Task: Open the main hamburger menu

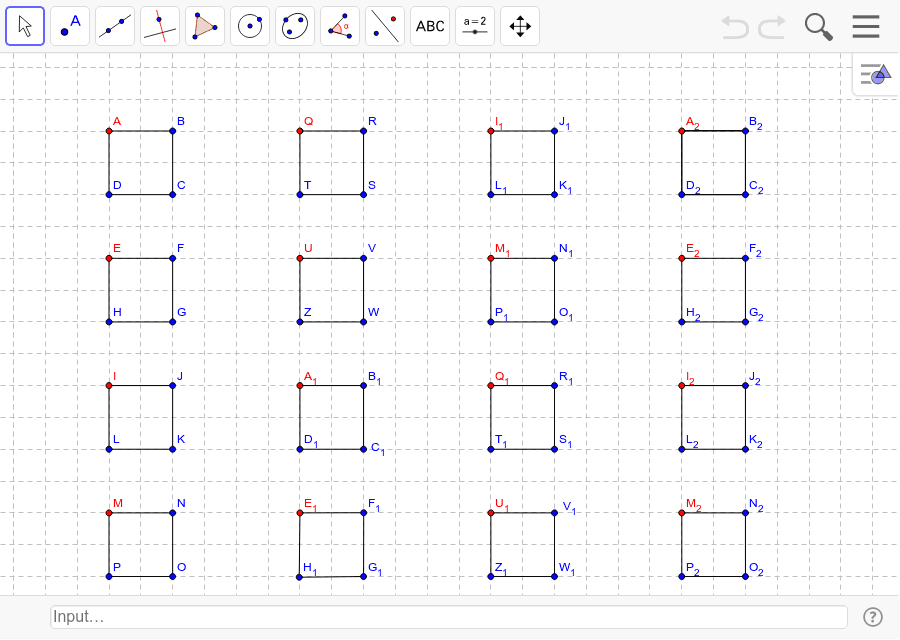Action: [x=865, y=26]
